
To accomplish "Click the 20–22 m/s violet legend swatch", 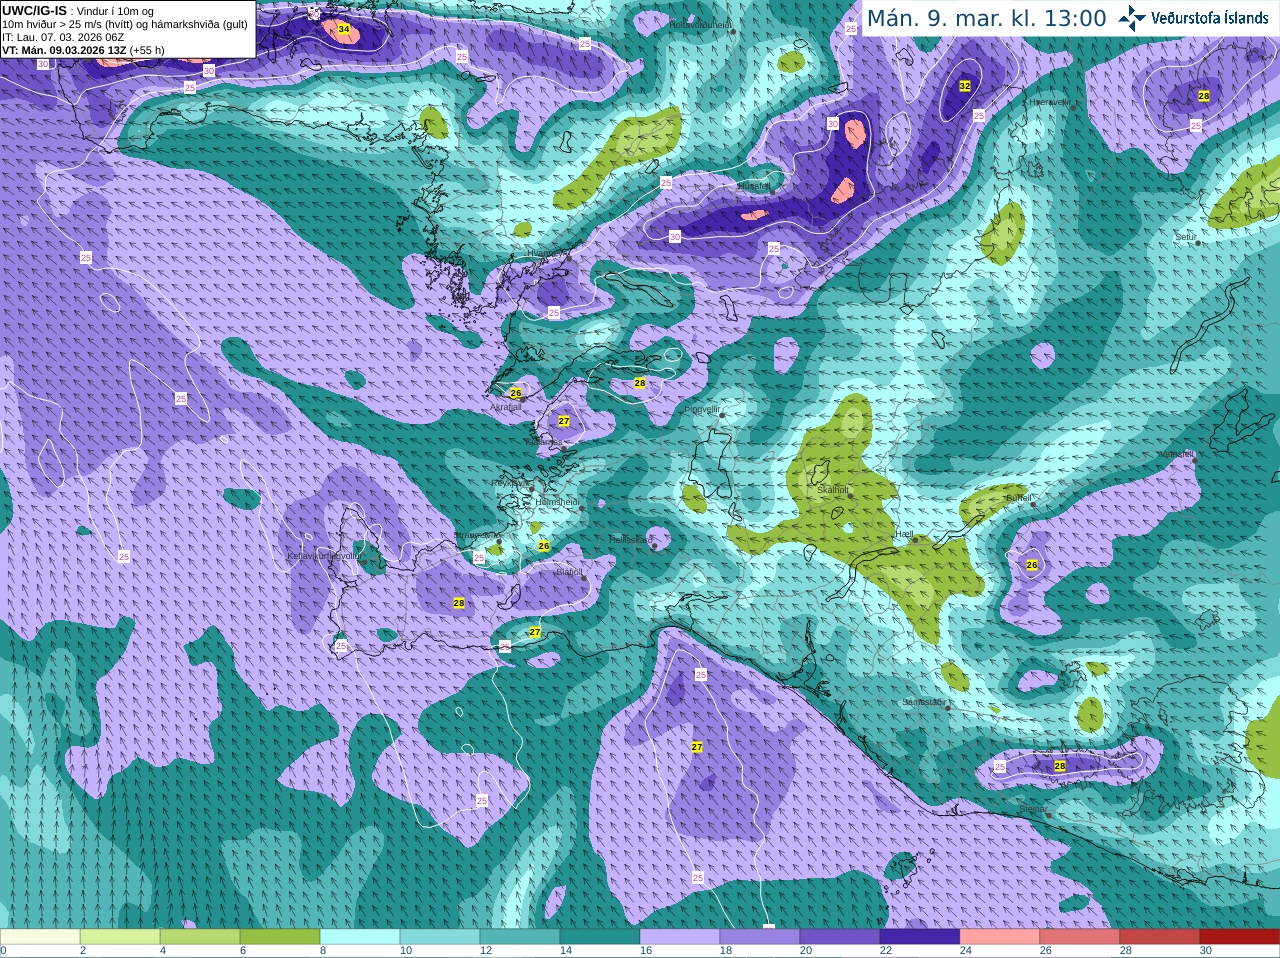I will coord(840,937).
